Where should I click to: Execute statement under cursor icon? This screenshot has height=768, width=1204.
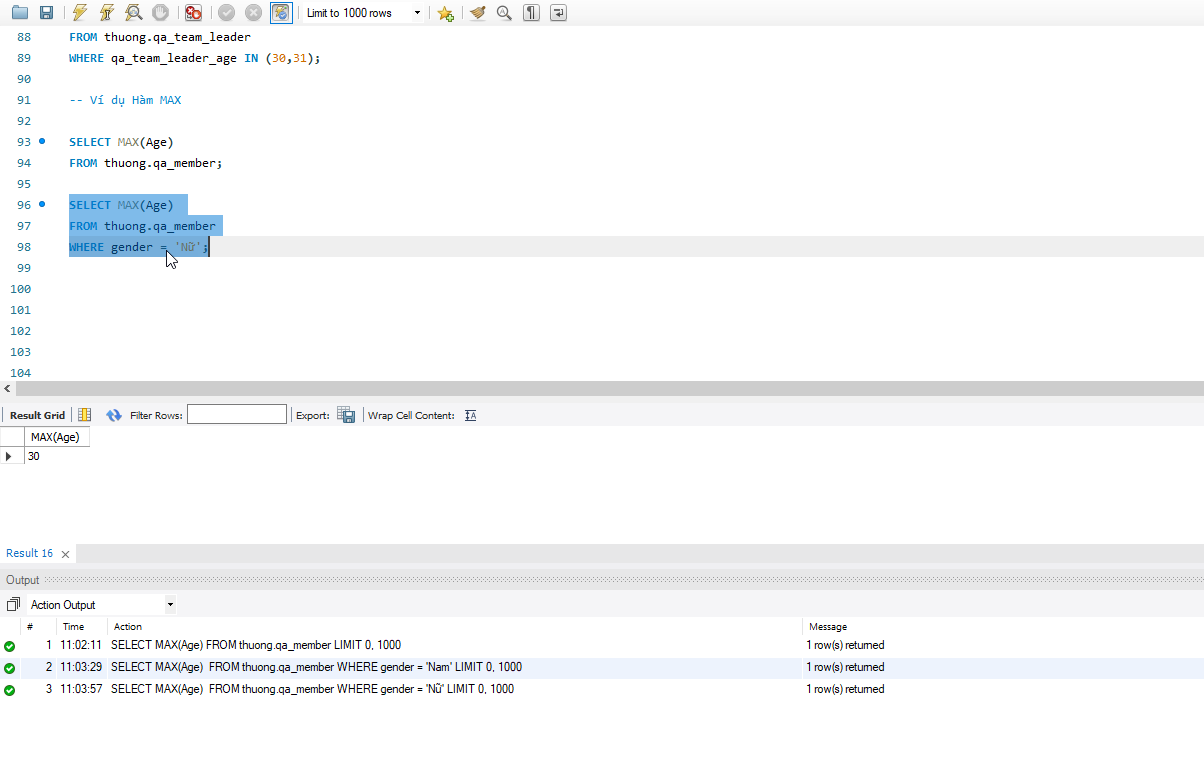tap(106, 13)
